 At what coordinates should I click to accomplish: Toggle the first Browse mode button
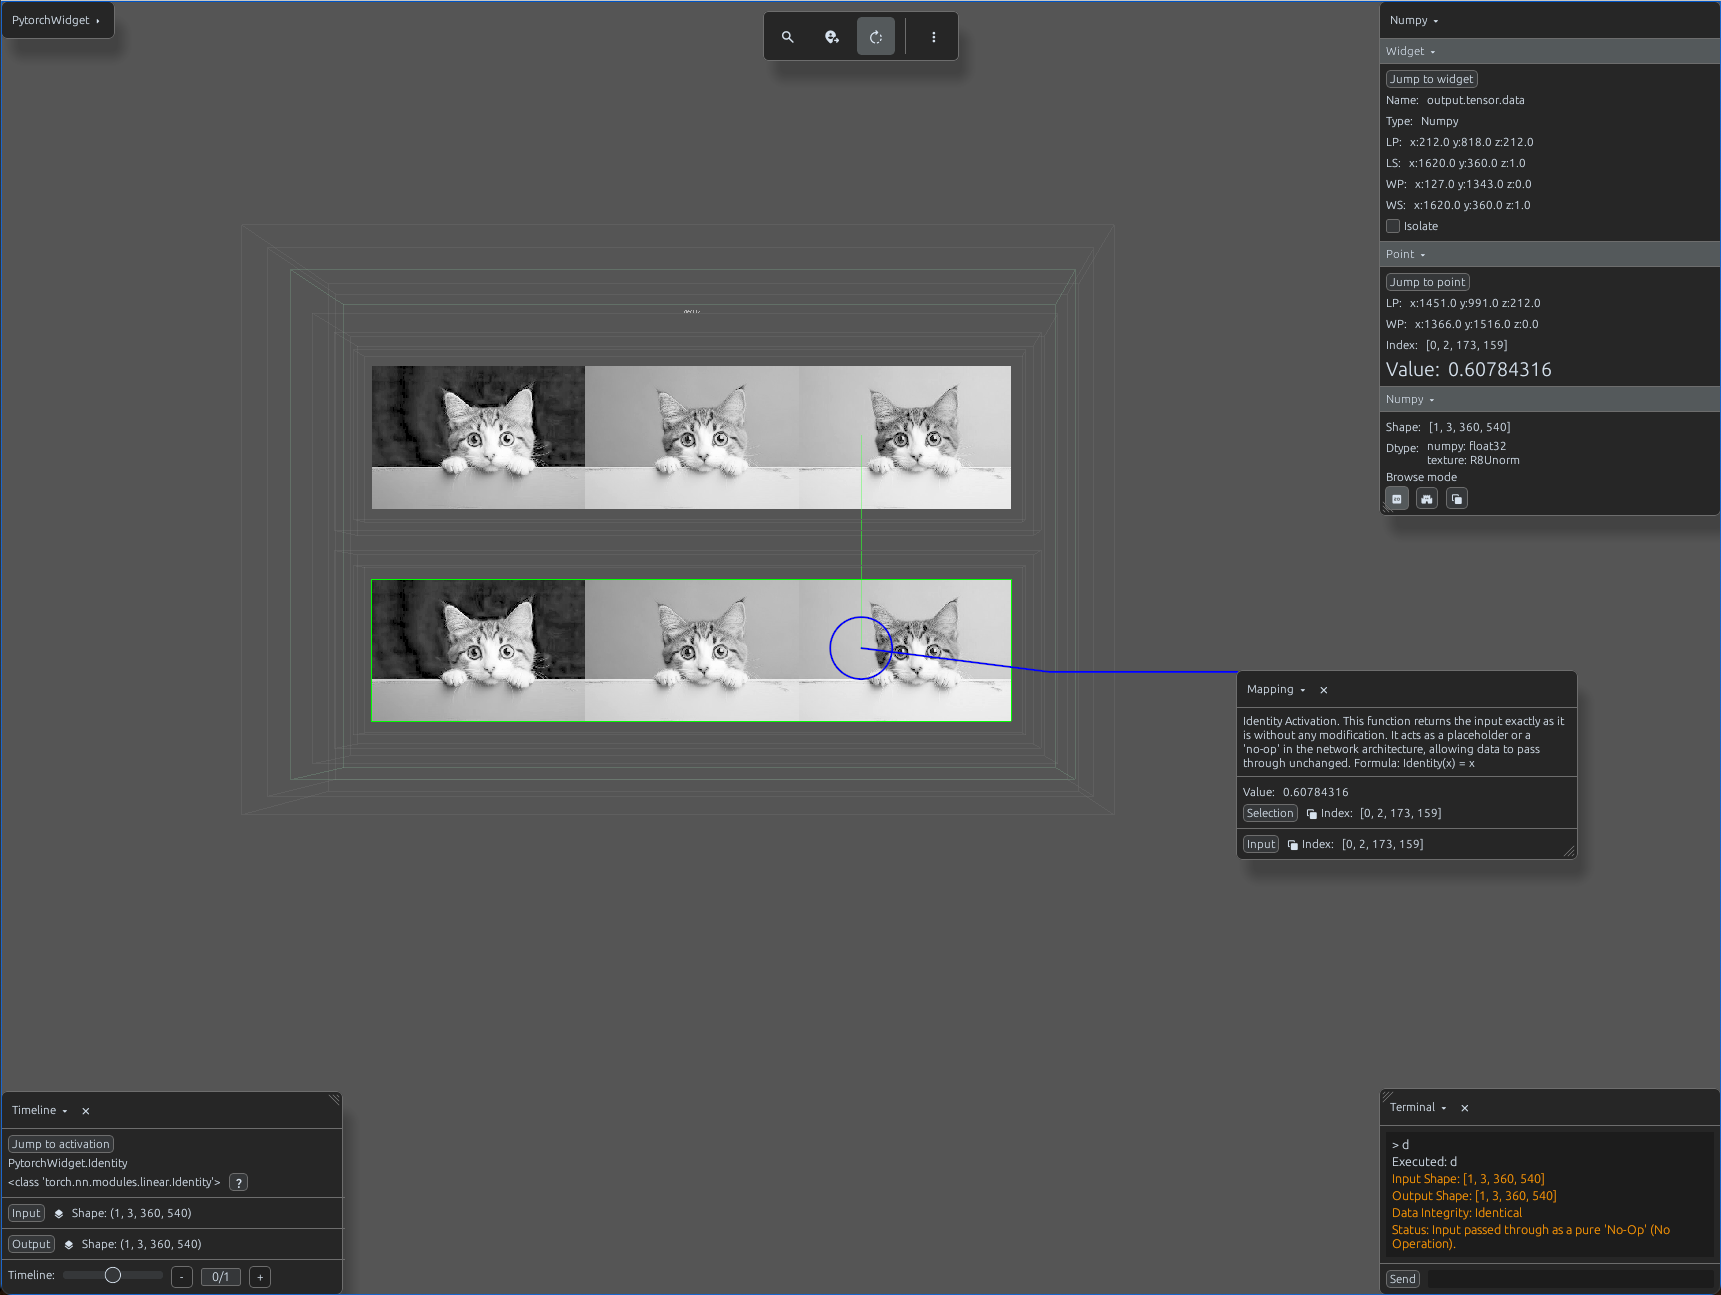click(1397, 499)
